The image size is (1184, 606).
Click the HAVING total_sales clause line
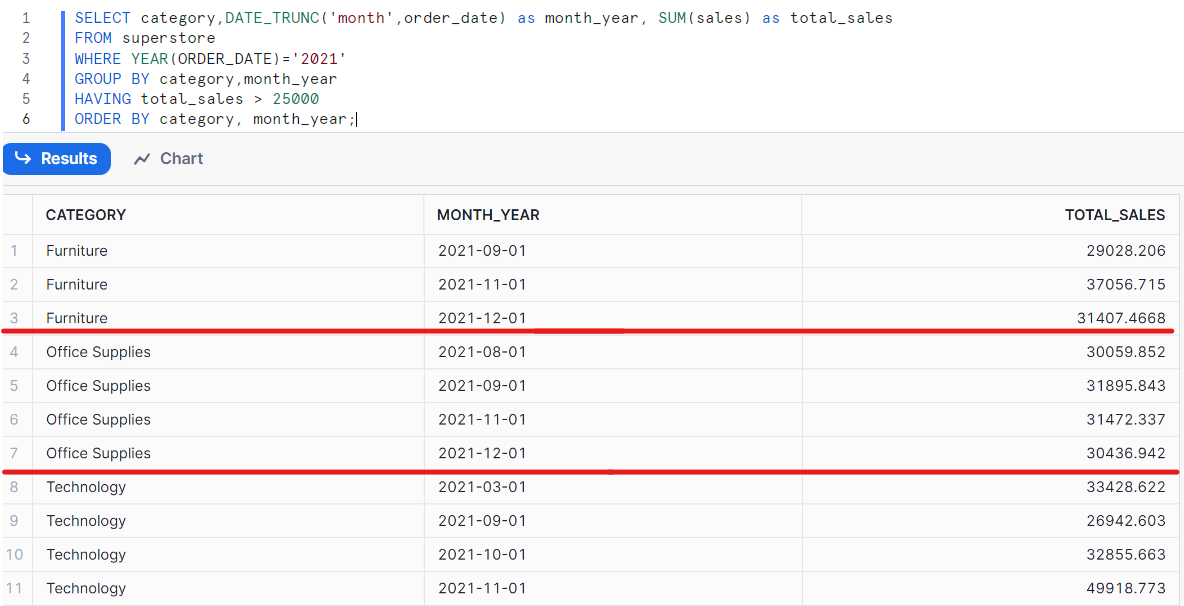196,99
